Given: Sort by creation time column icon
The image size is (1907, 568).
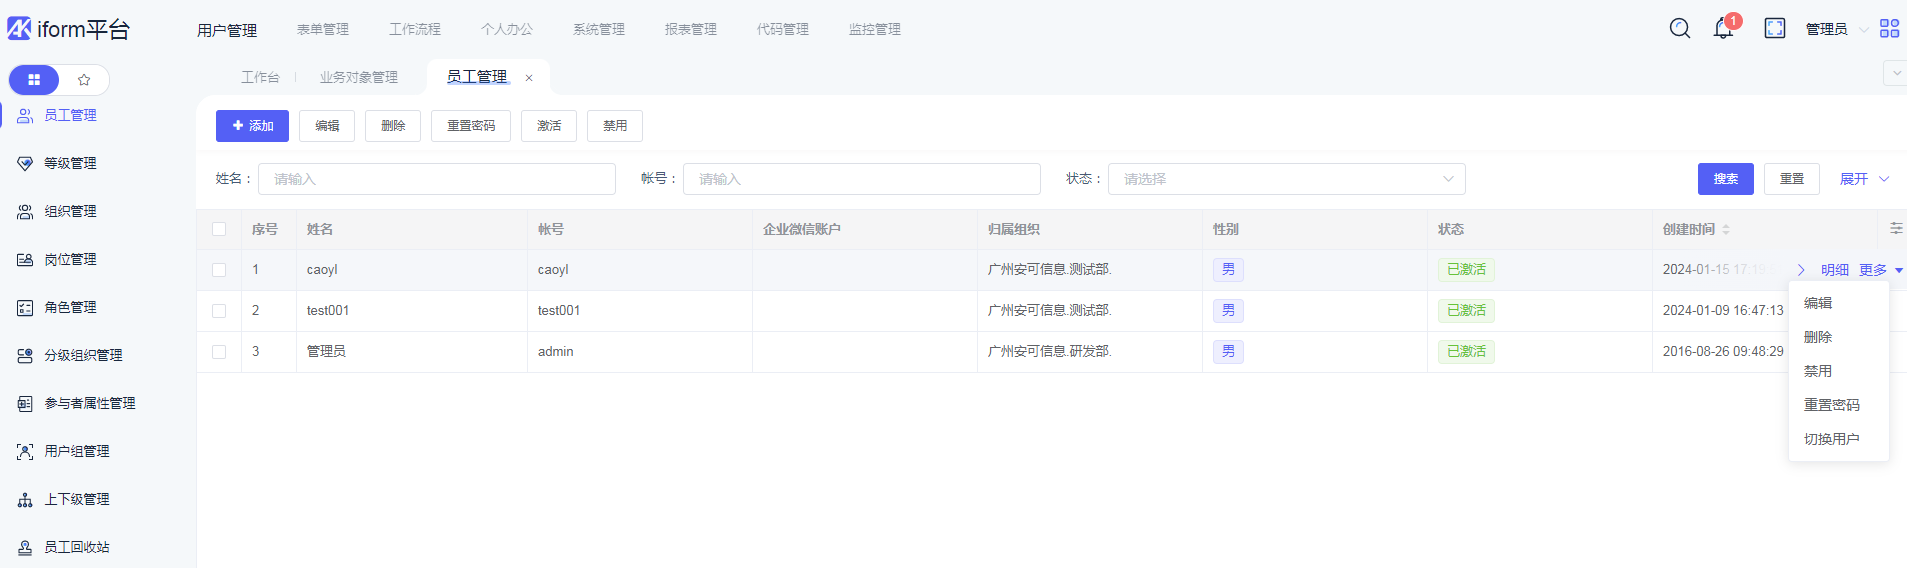Looking at the screenshot, I should (x=1726, y=230).
